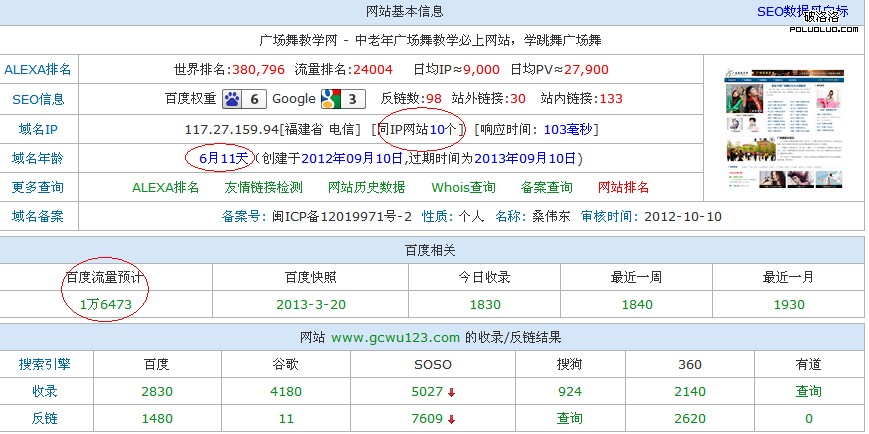Screen dimensions: 869x434
Task: Click internal links count 133
Action: (611, 99)
